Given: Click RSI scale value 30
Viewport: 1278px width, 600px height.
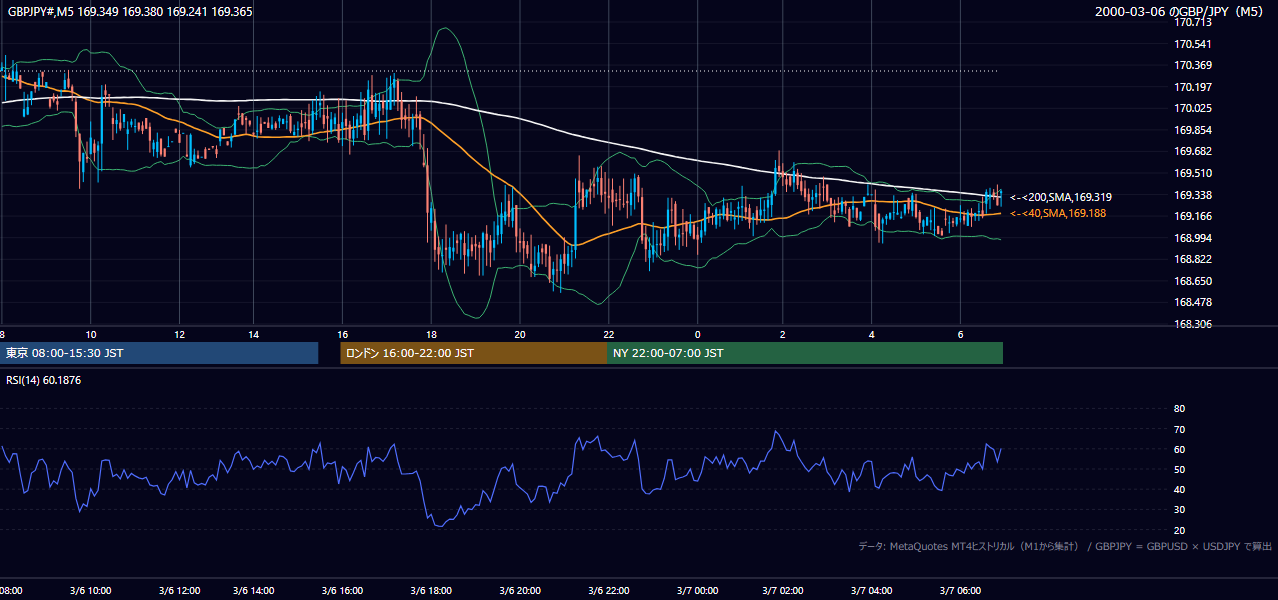Looking at the screenshot, I should [x=1179, y=510].
